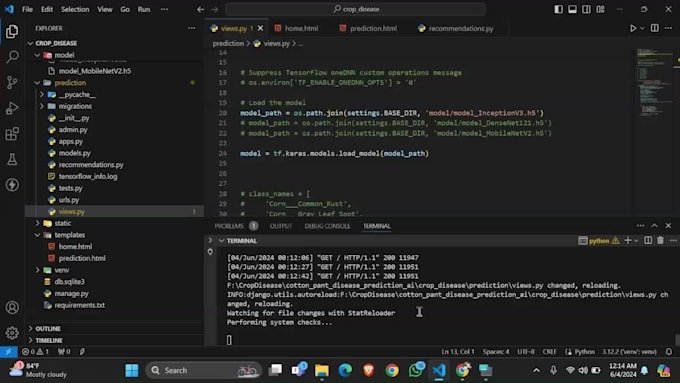Change the CRLF end of line setting
The height and width of the screenshot is (383, 680).
549,351
